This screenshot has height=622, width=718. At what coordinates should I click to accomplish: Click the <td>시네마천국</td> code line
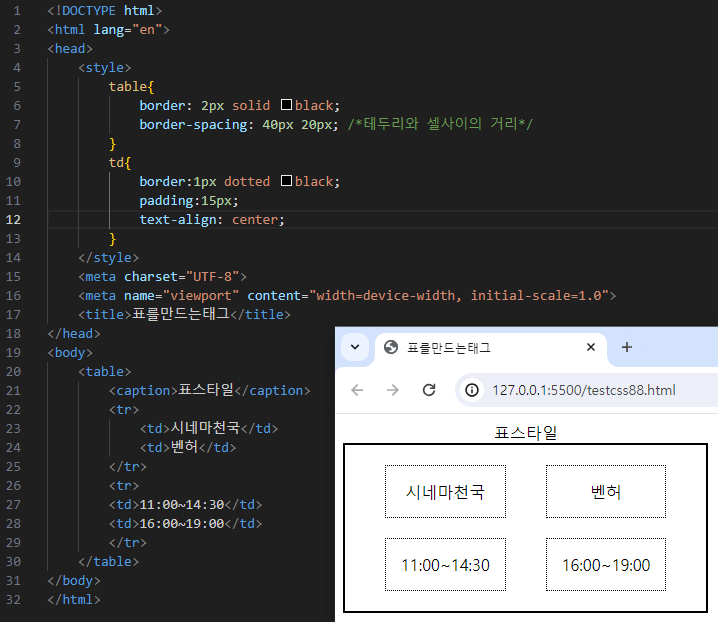[209, 428]
